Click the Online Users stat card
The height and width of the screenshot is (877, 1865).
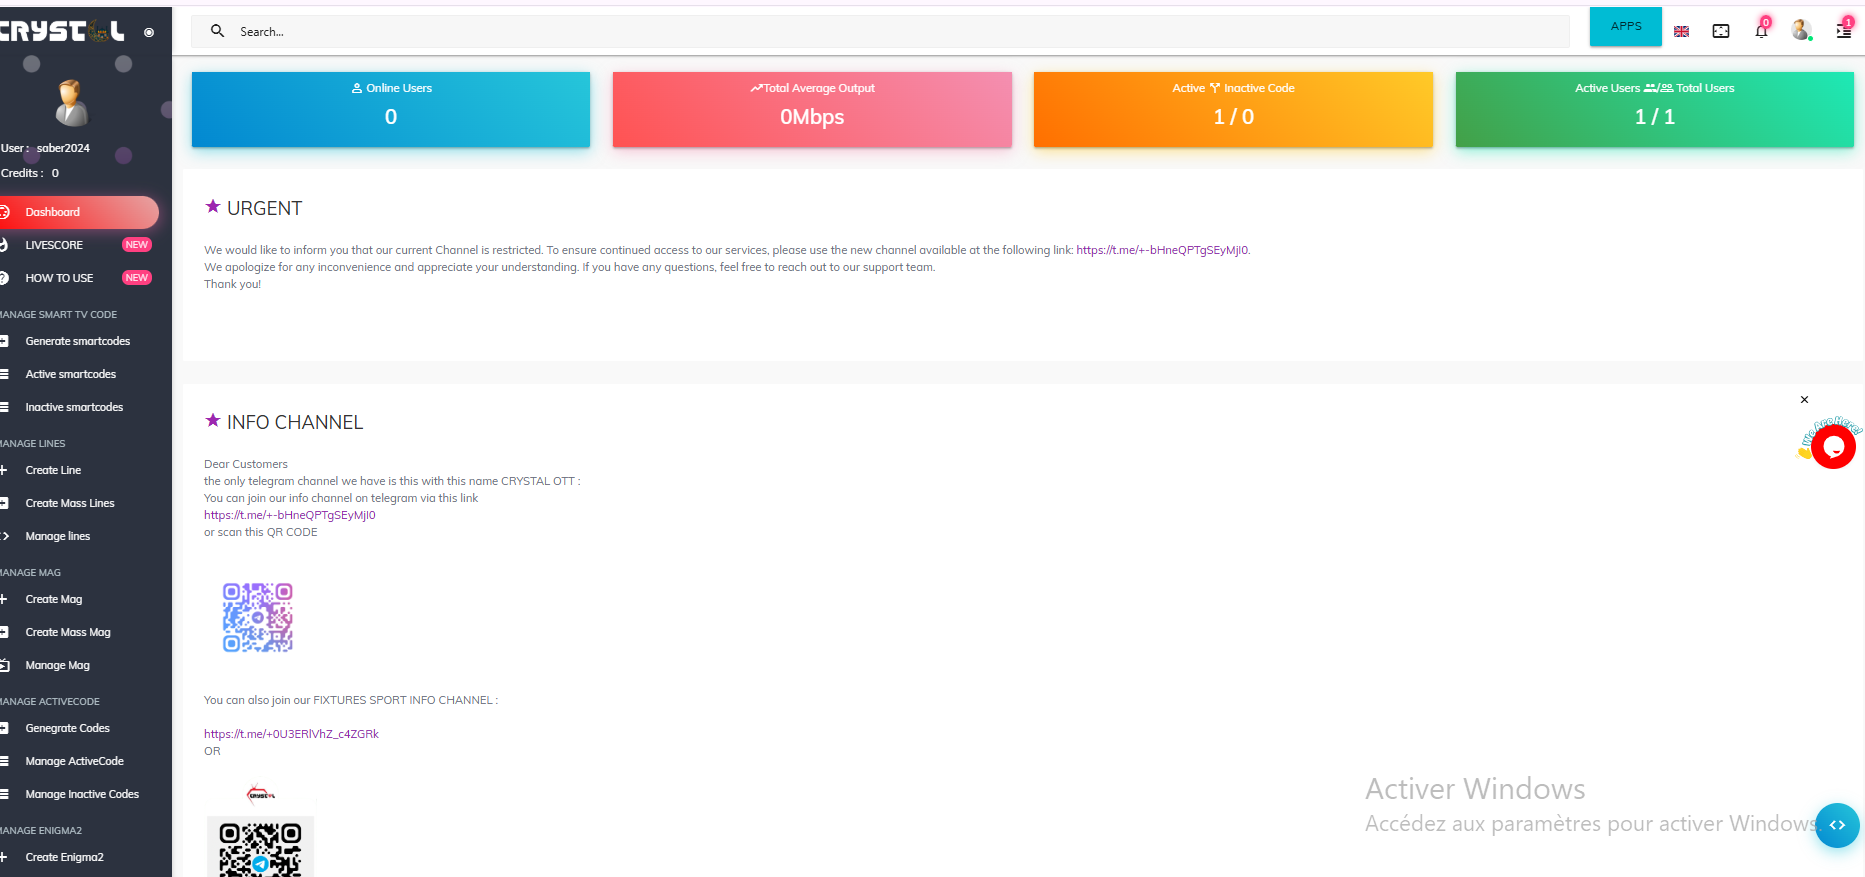pyautogui.click(x=390, y=109)
